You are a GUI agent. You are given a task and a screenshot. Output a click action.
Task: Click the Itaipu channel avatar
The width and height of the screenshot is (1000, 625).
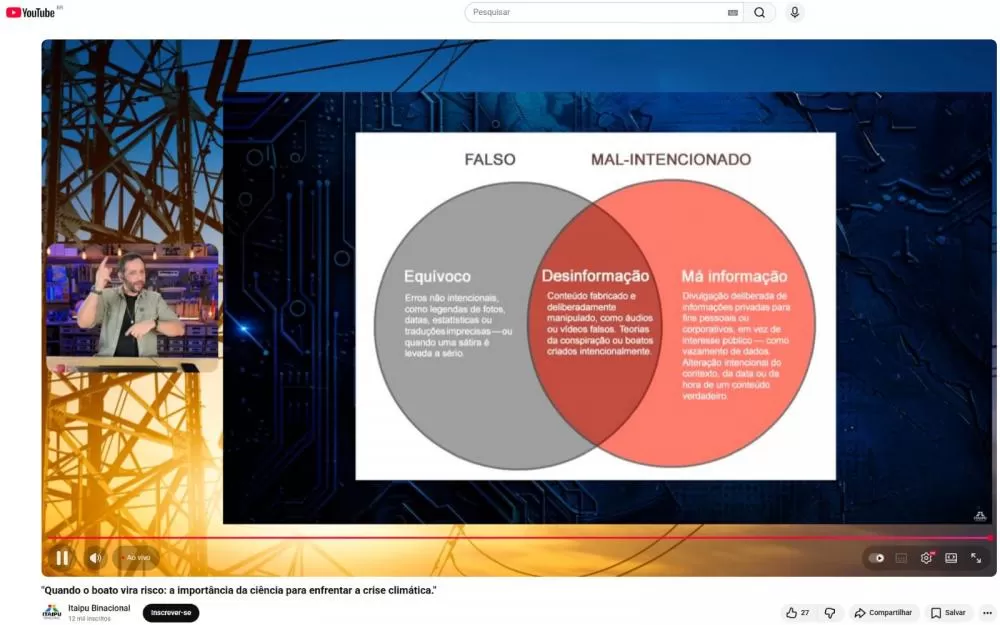pos(51,613)
